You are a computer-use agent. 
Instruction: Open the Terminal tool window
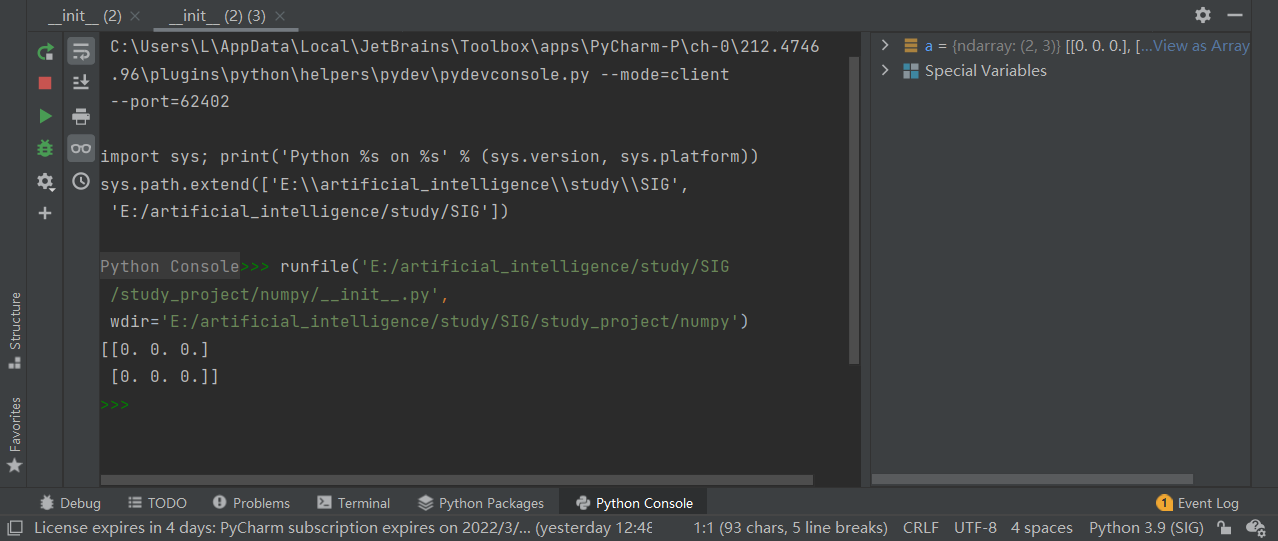point(354,503)
